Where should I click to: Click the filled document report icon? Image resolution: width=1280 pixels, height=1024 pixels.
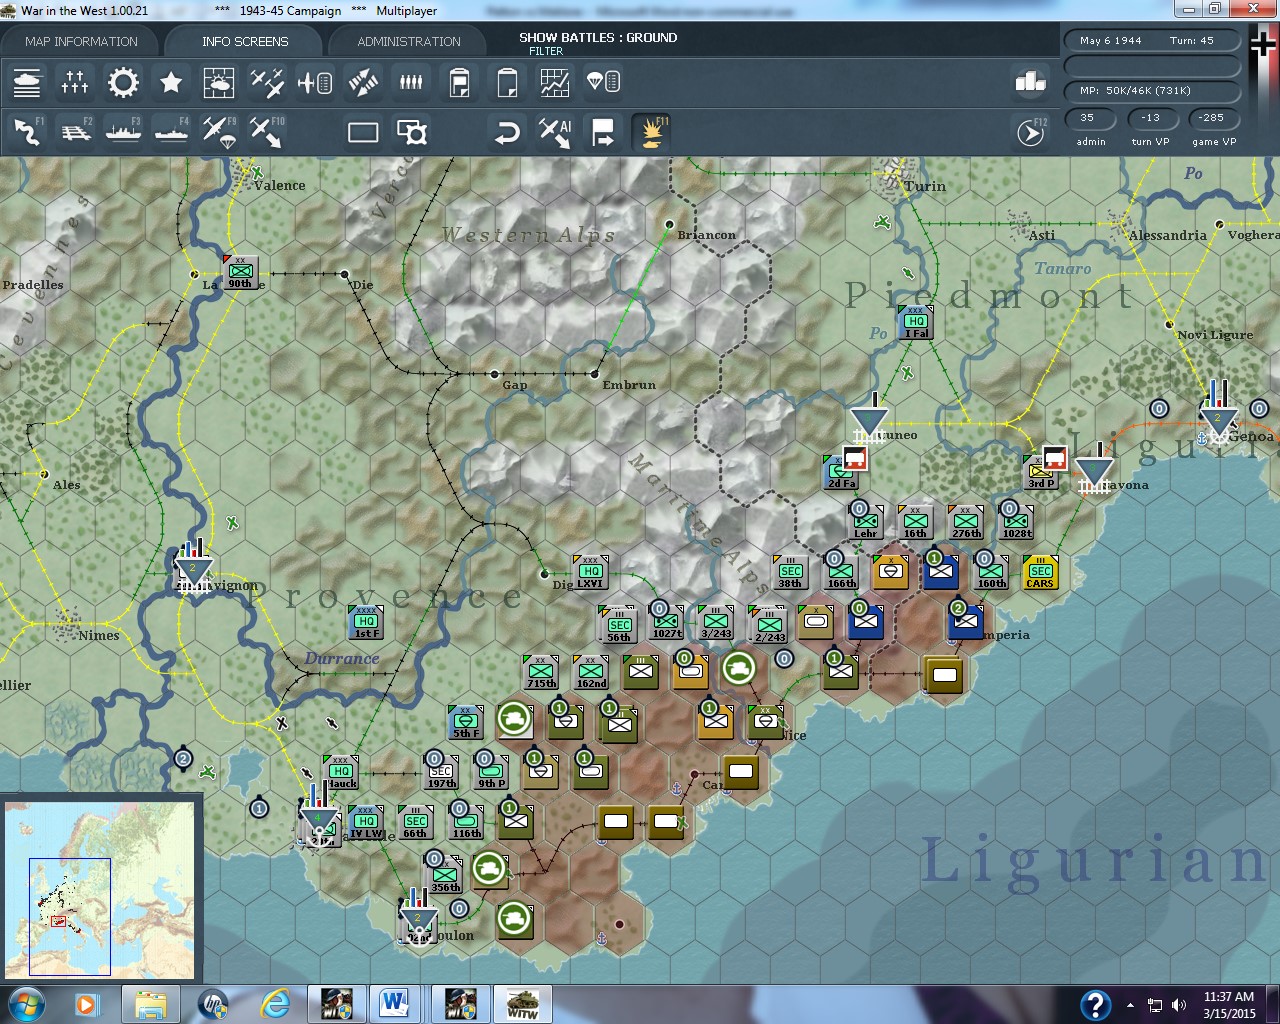coord(459,82)
